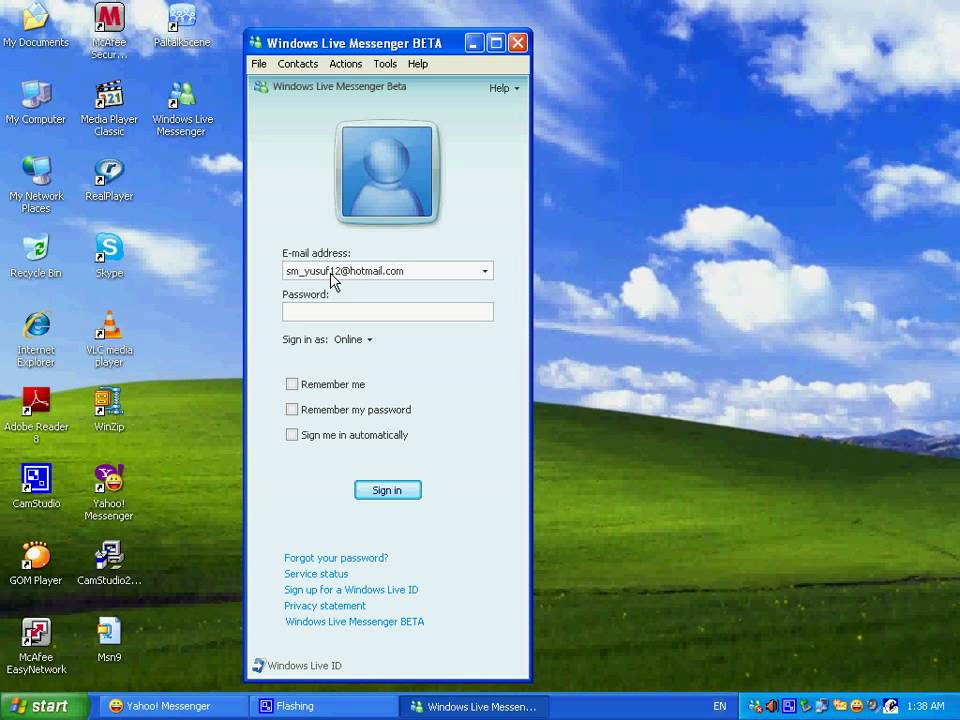
Task: Select the Windows Live Messenger desktop shortcut
Action: (x=182, y=108)
